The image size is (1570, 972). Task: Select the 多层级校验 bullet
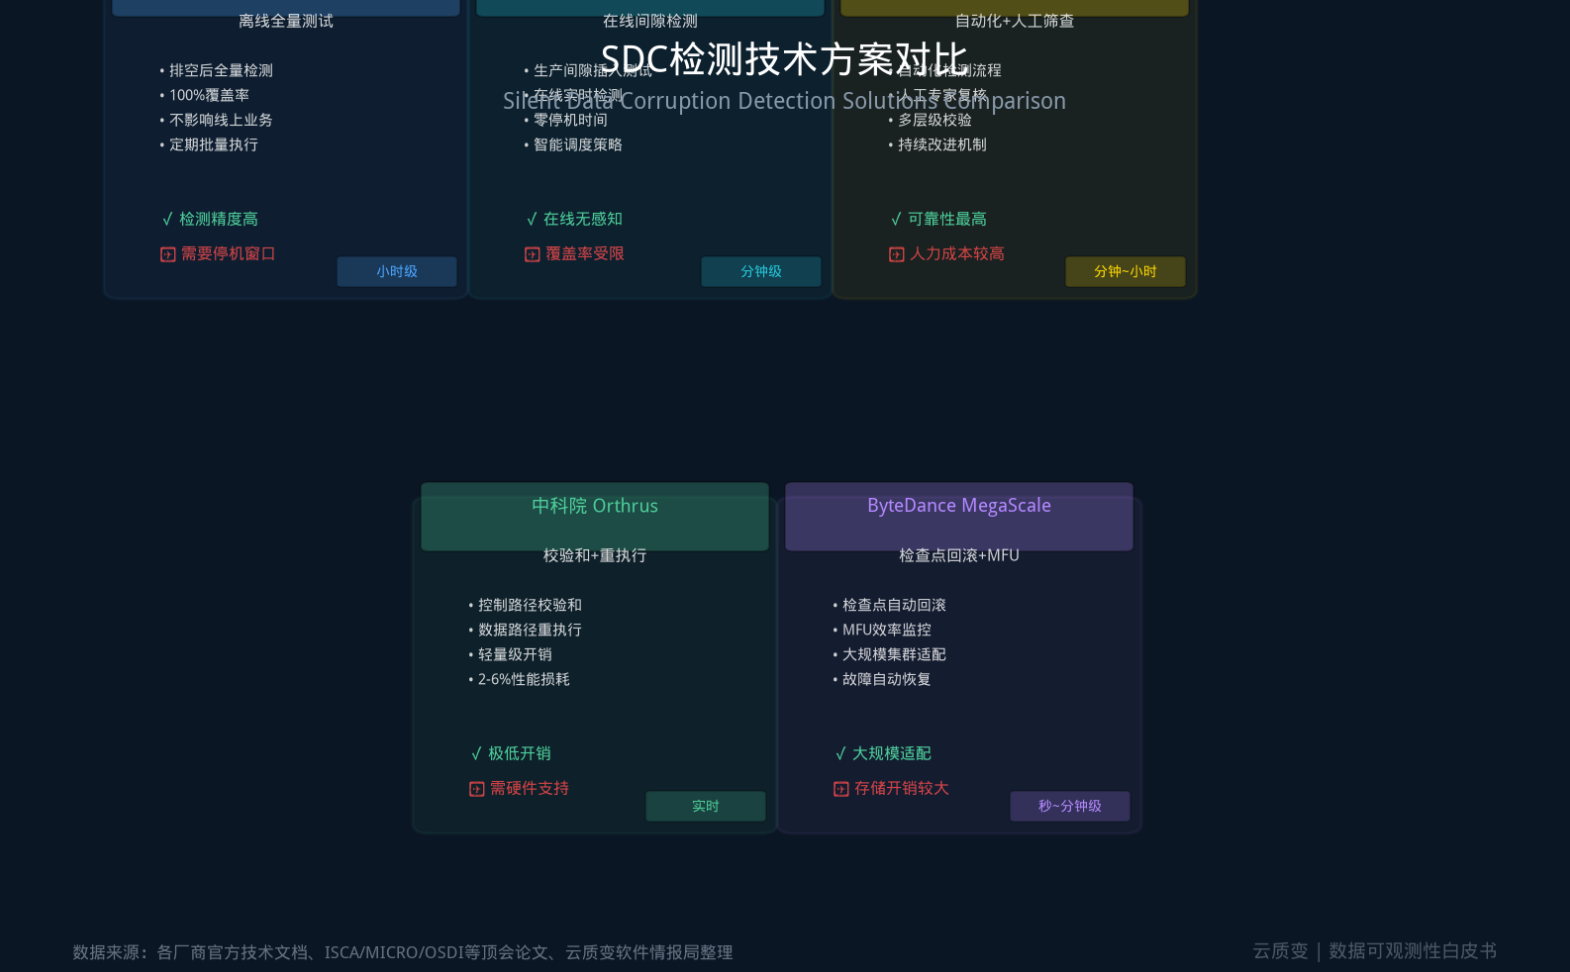(x=930, y=120)
